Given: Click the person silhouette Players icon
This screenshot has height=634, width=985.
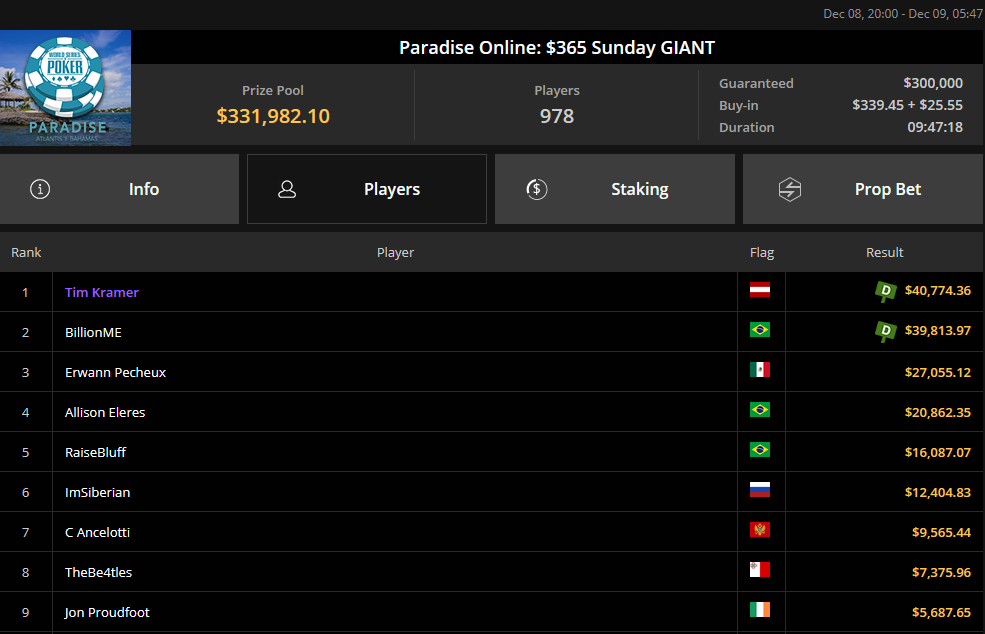Looking at the screenshot, I should pyautogui.click(x=287, y=189).
